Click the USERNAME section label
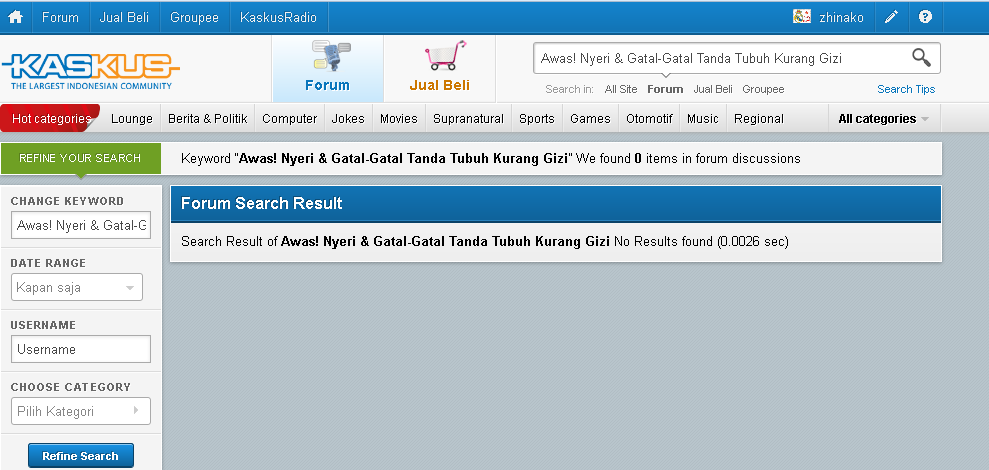This screenshot has width=989, height=470. coord(43,325)
